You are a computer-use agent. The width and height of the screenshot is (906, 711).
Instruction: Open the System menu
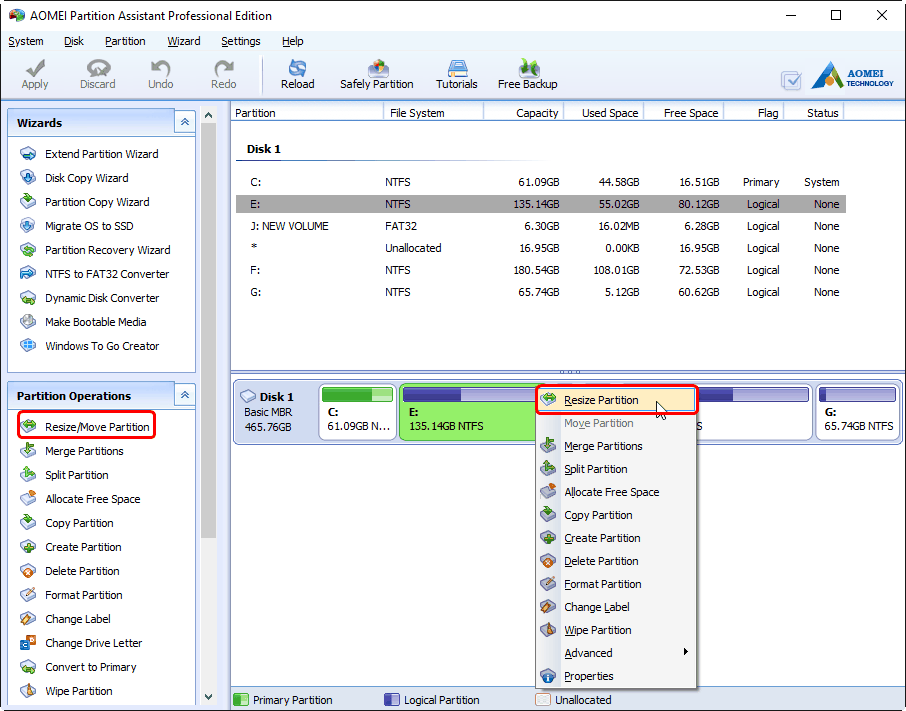click(26, 41)
